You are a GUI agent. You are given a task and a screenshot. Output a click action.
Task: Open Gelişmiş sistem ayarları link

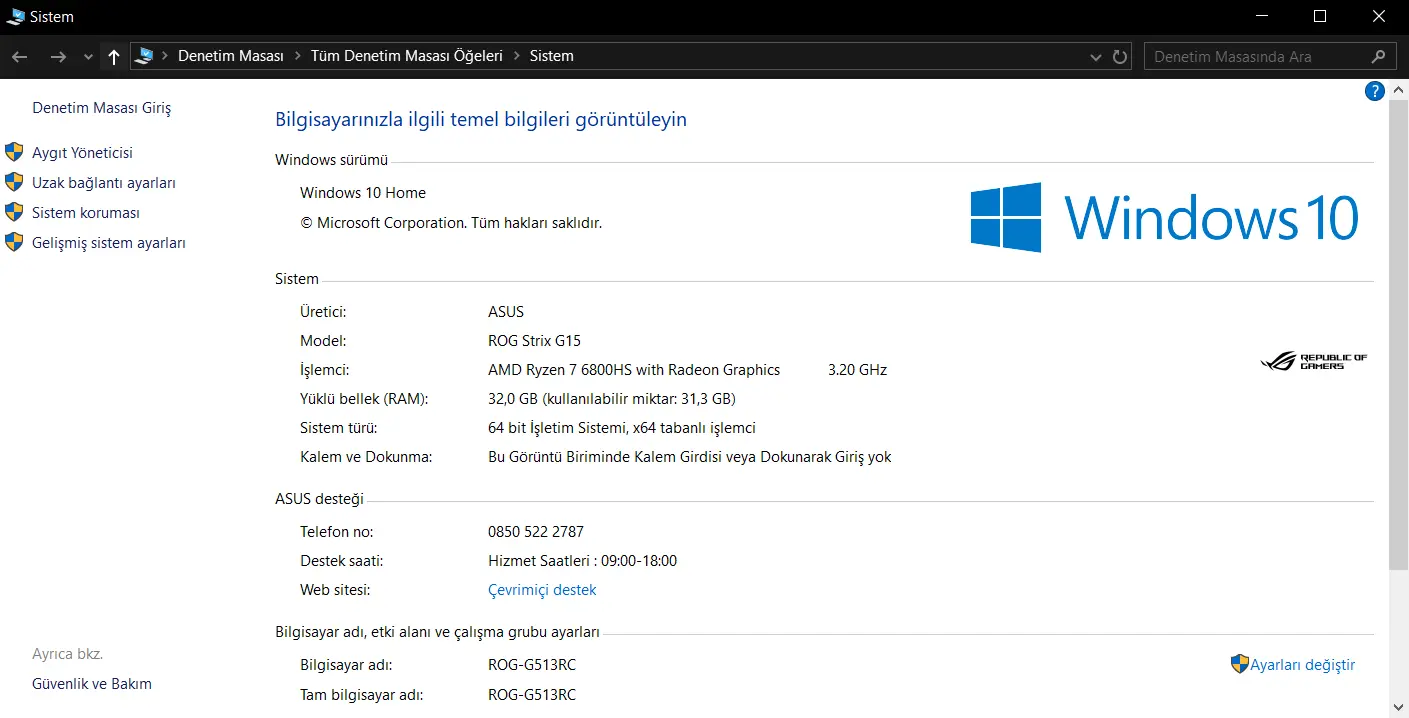[109, 243]
